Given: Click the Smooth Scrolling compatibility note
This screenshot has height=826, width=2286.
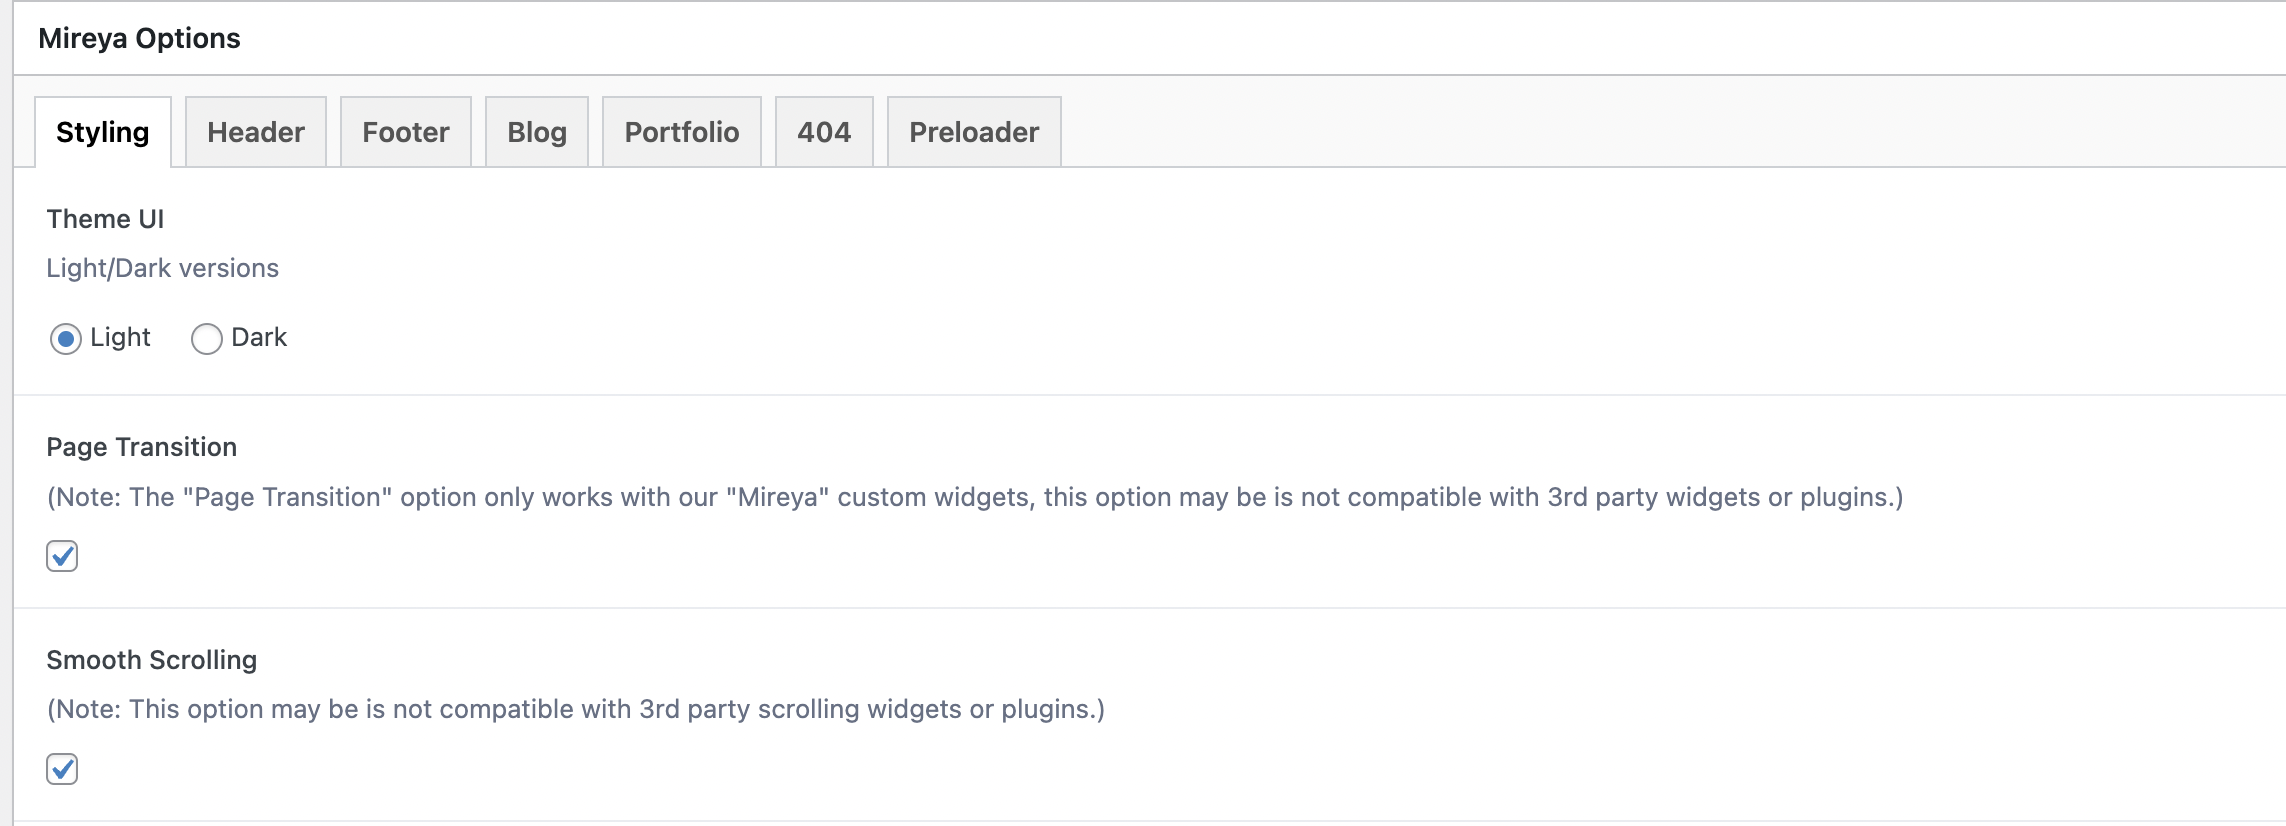Looking at the screenshot, I should [x=576, y=709].
